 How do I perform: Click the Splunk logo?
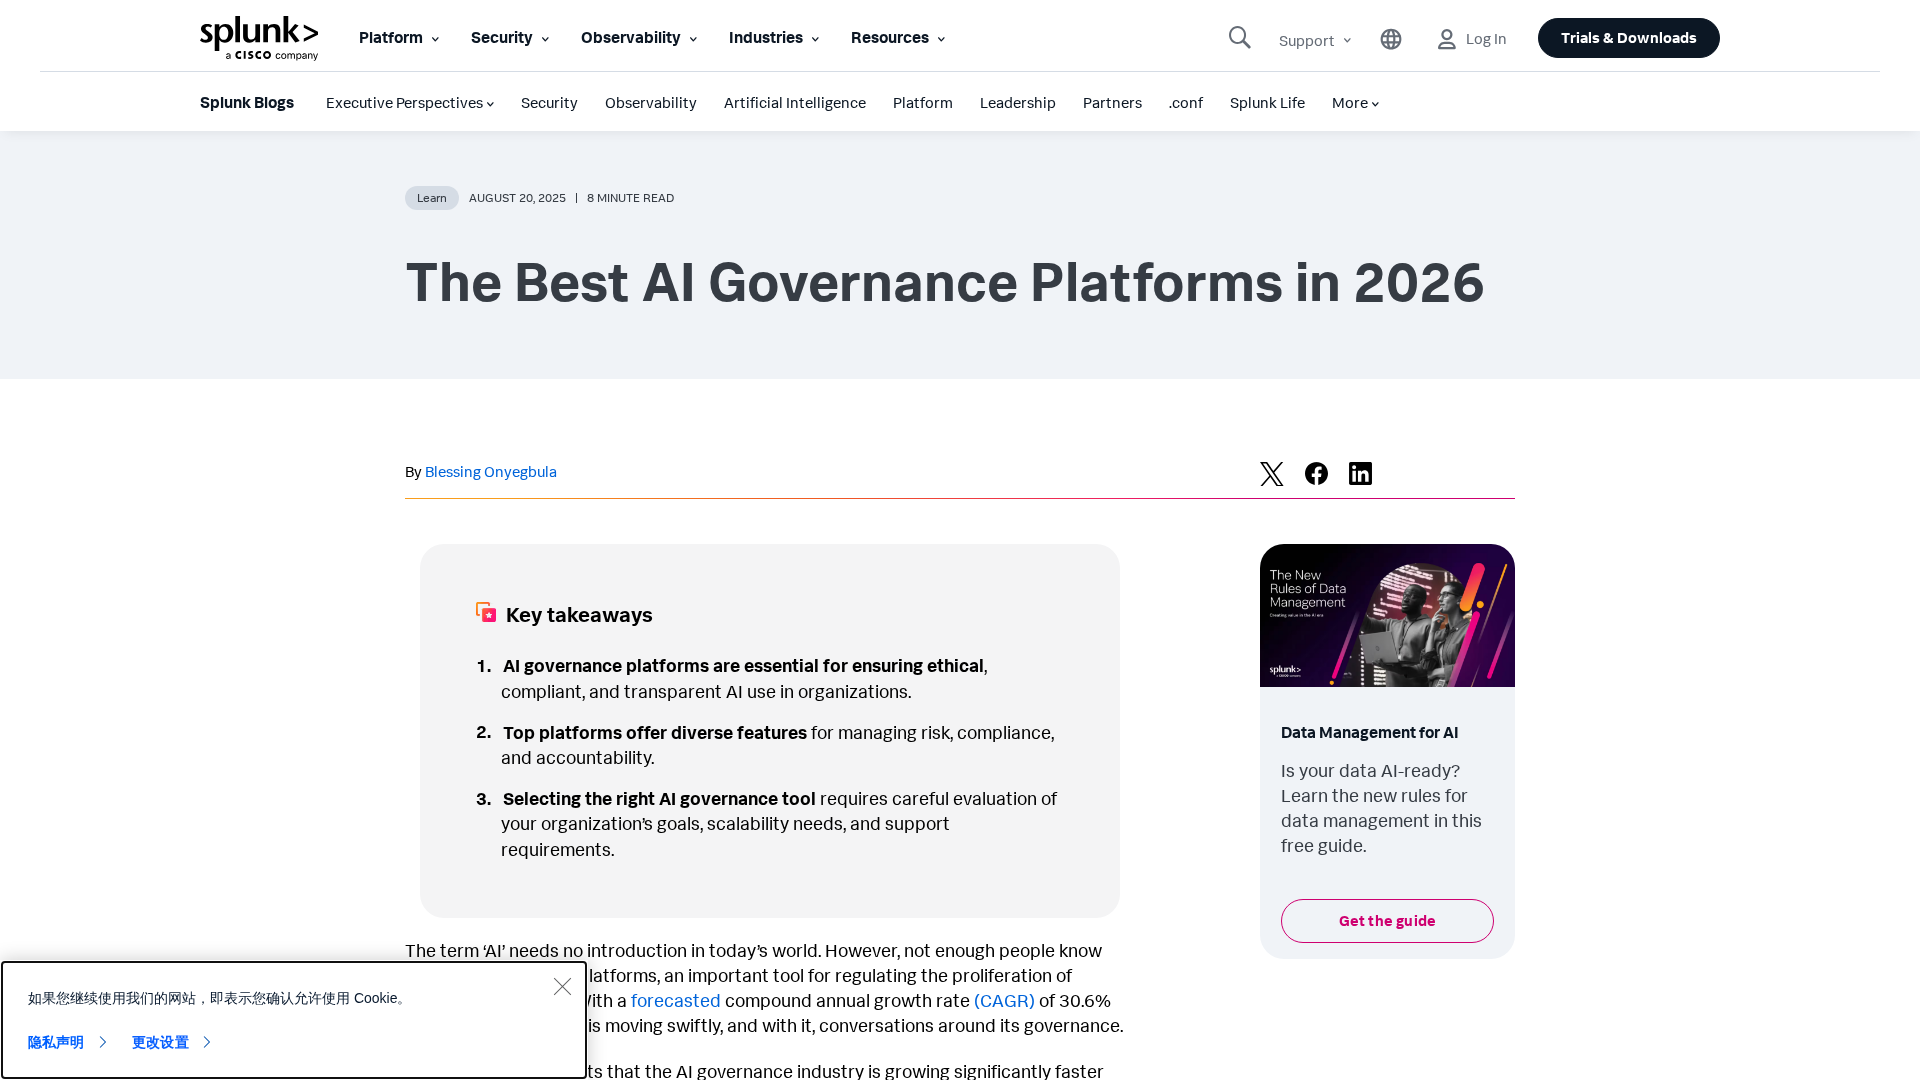(x=259, y=38)
